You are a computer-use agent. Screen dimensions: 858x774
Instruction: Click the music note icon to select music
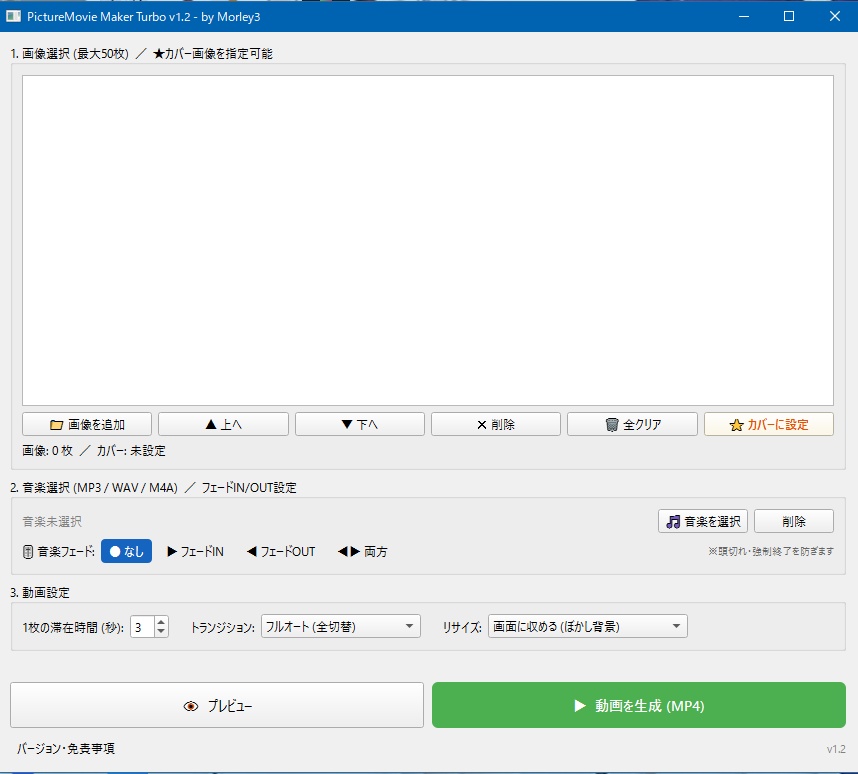[674, 520]
